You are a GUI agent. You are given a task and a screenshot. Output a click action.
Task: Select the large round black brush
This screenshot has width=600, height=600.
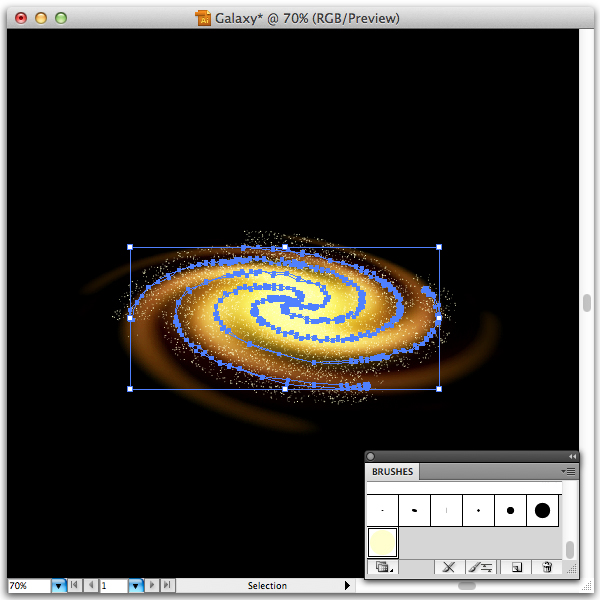point(542,510)
